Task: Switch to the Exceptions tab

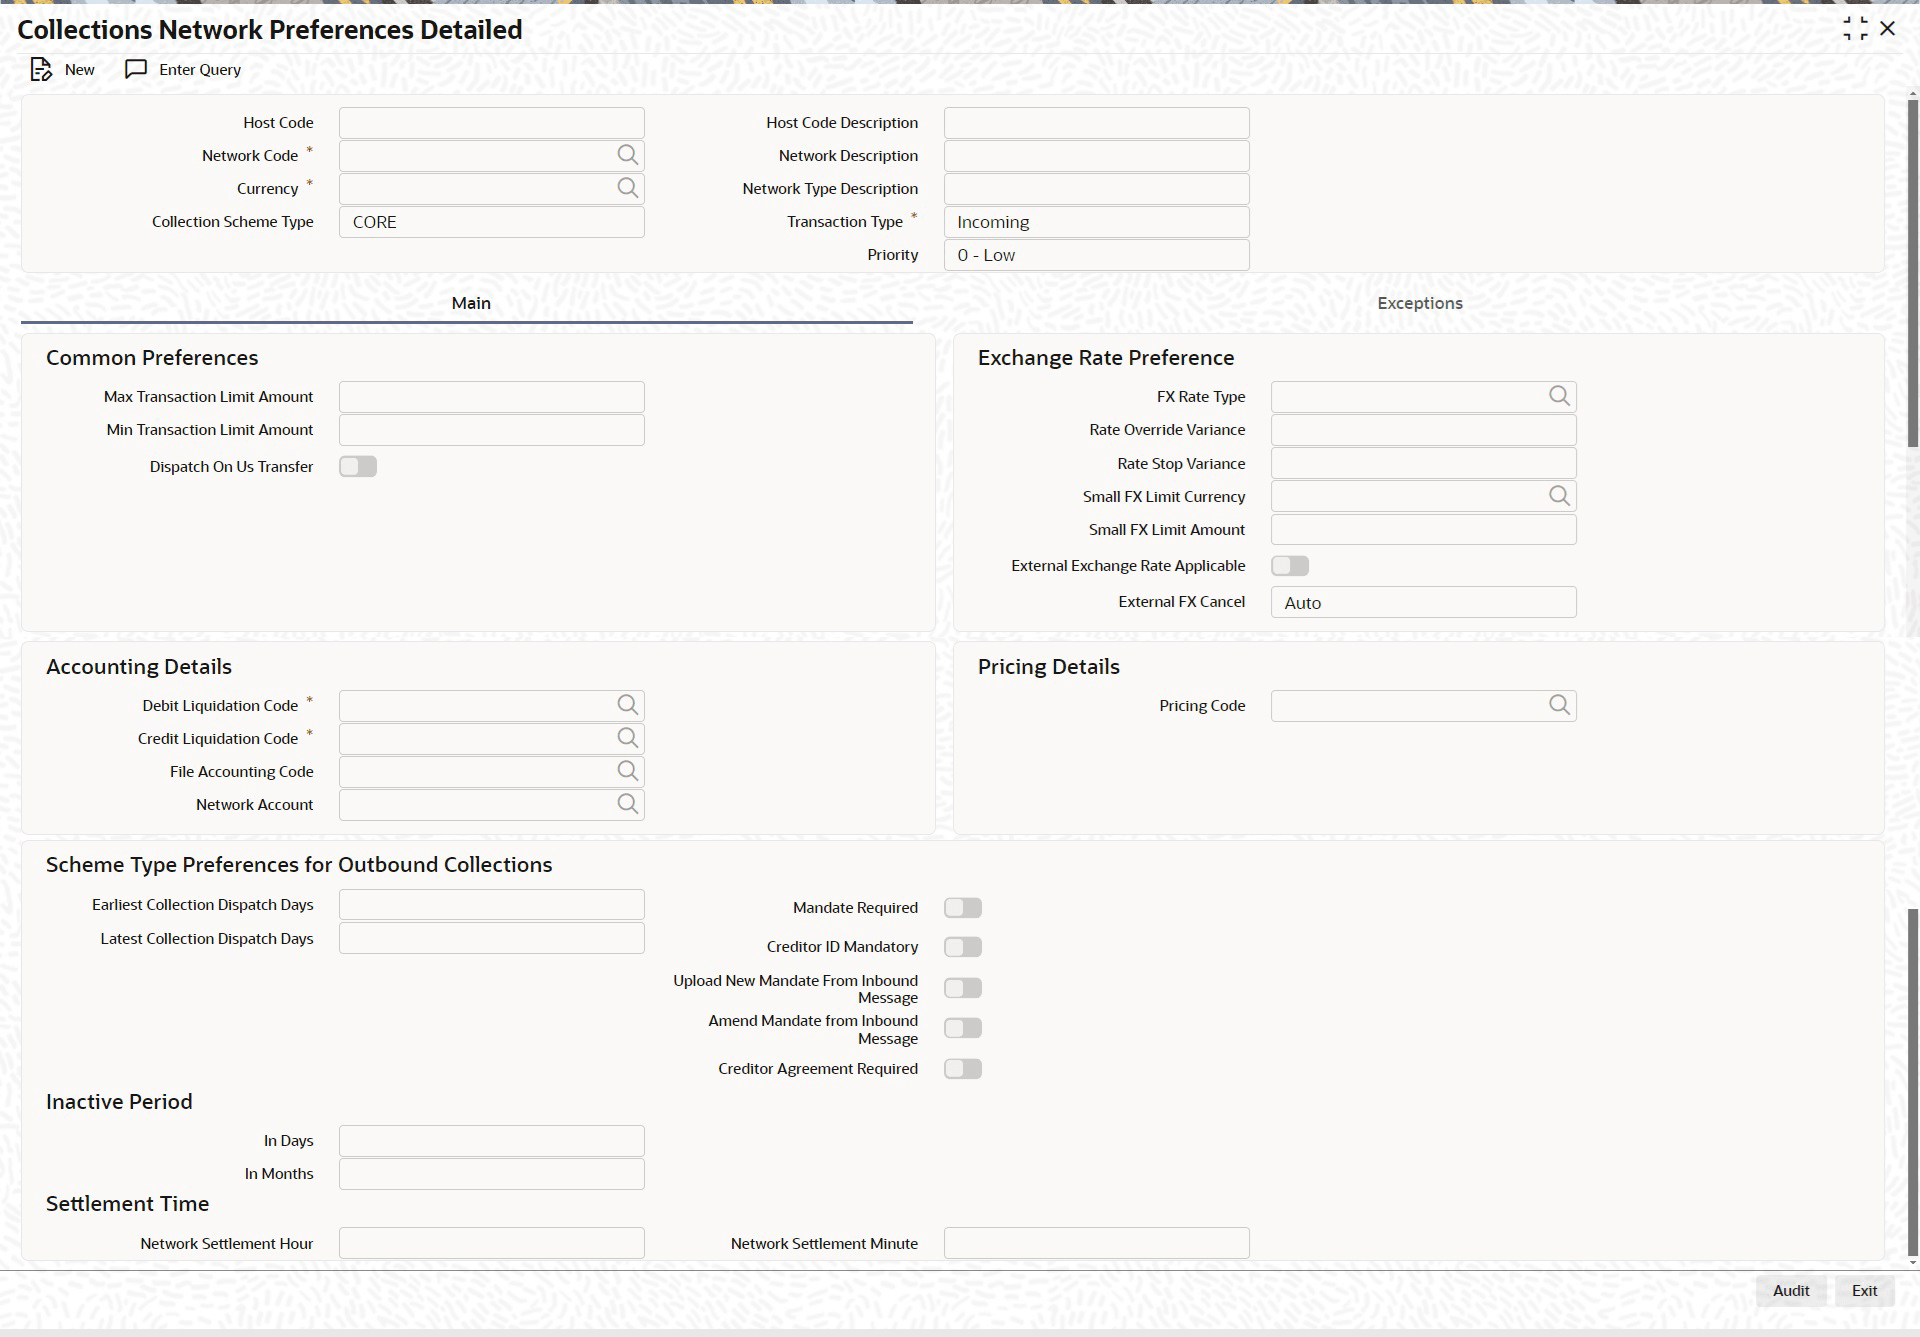Action: click(1419, 303)
